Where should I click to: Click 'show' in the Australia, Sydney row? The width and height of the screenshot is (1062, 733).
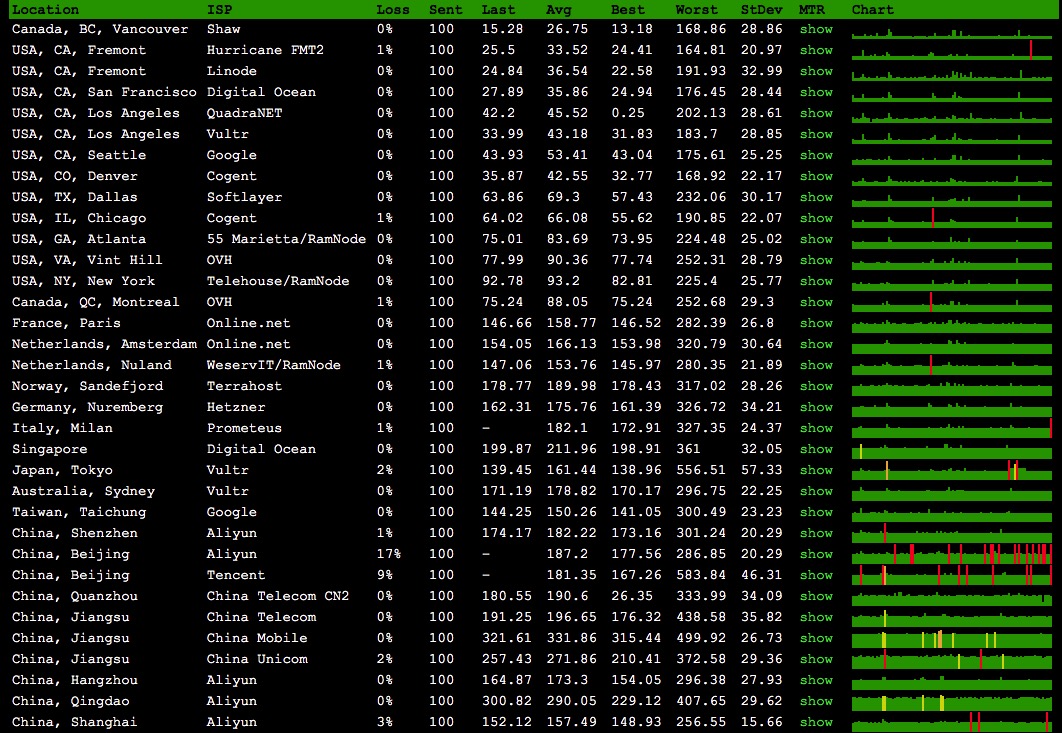[816, 491]
